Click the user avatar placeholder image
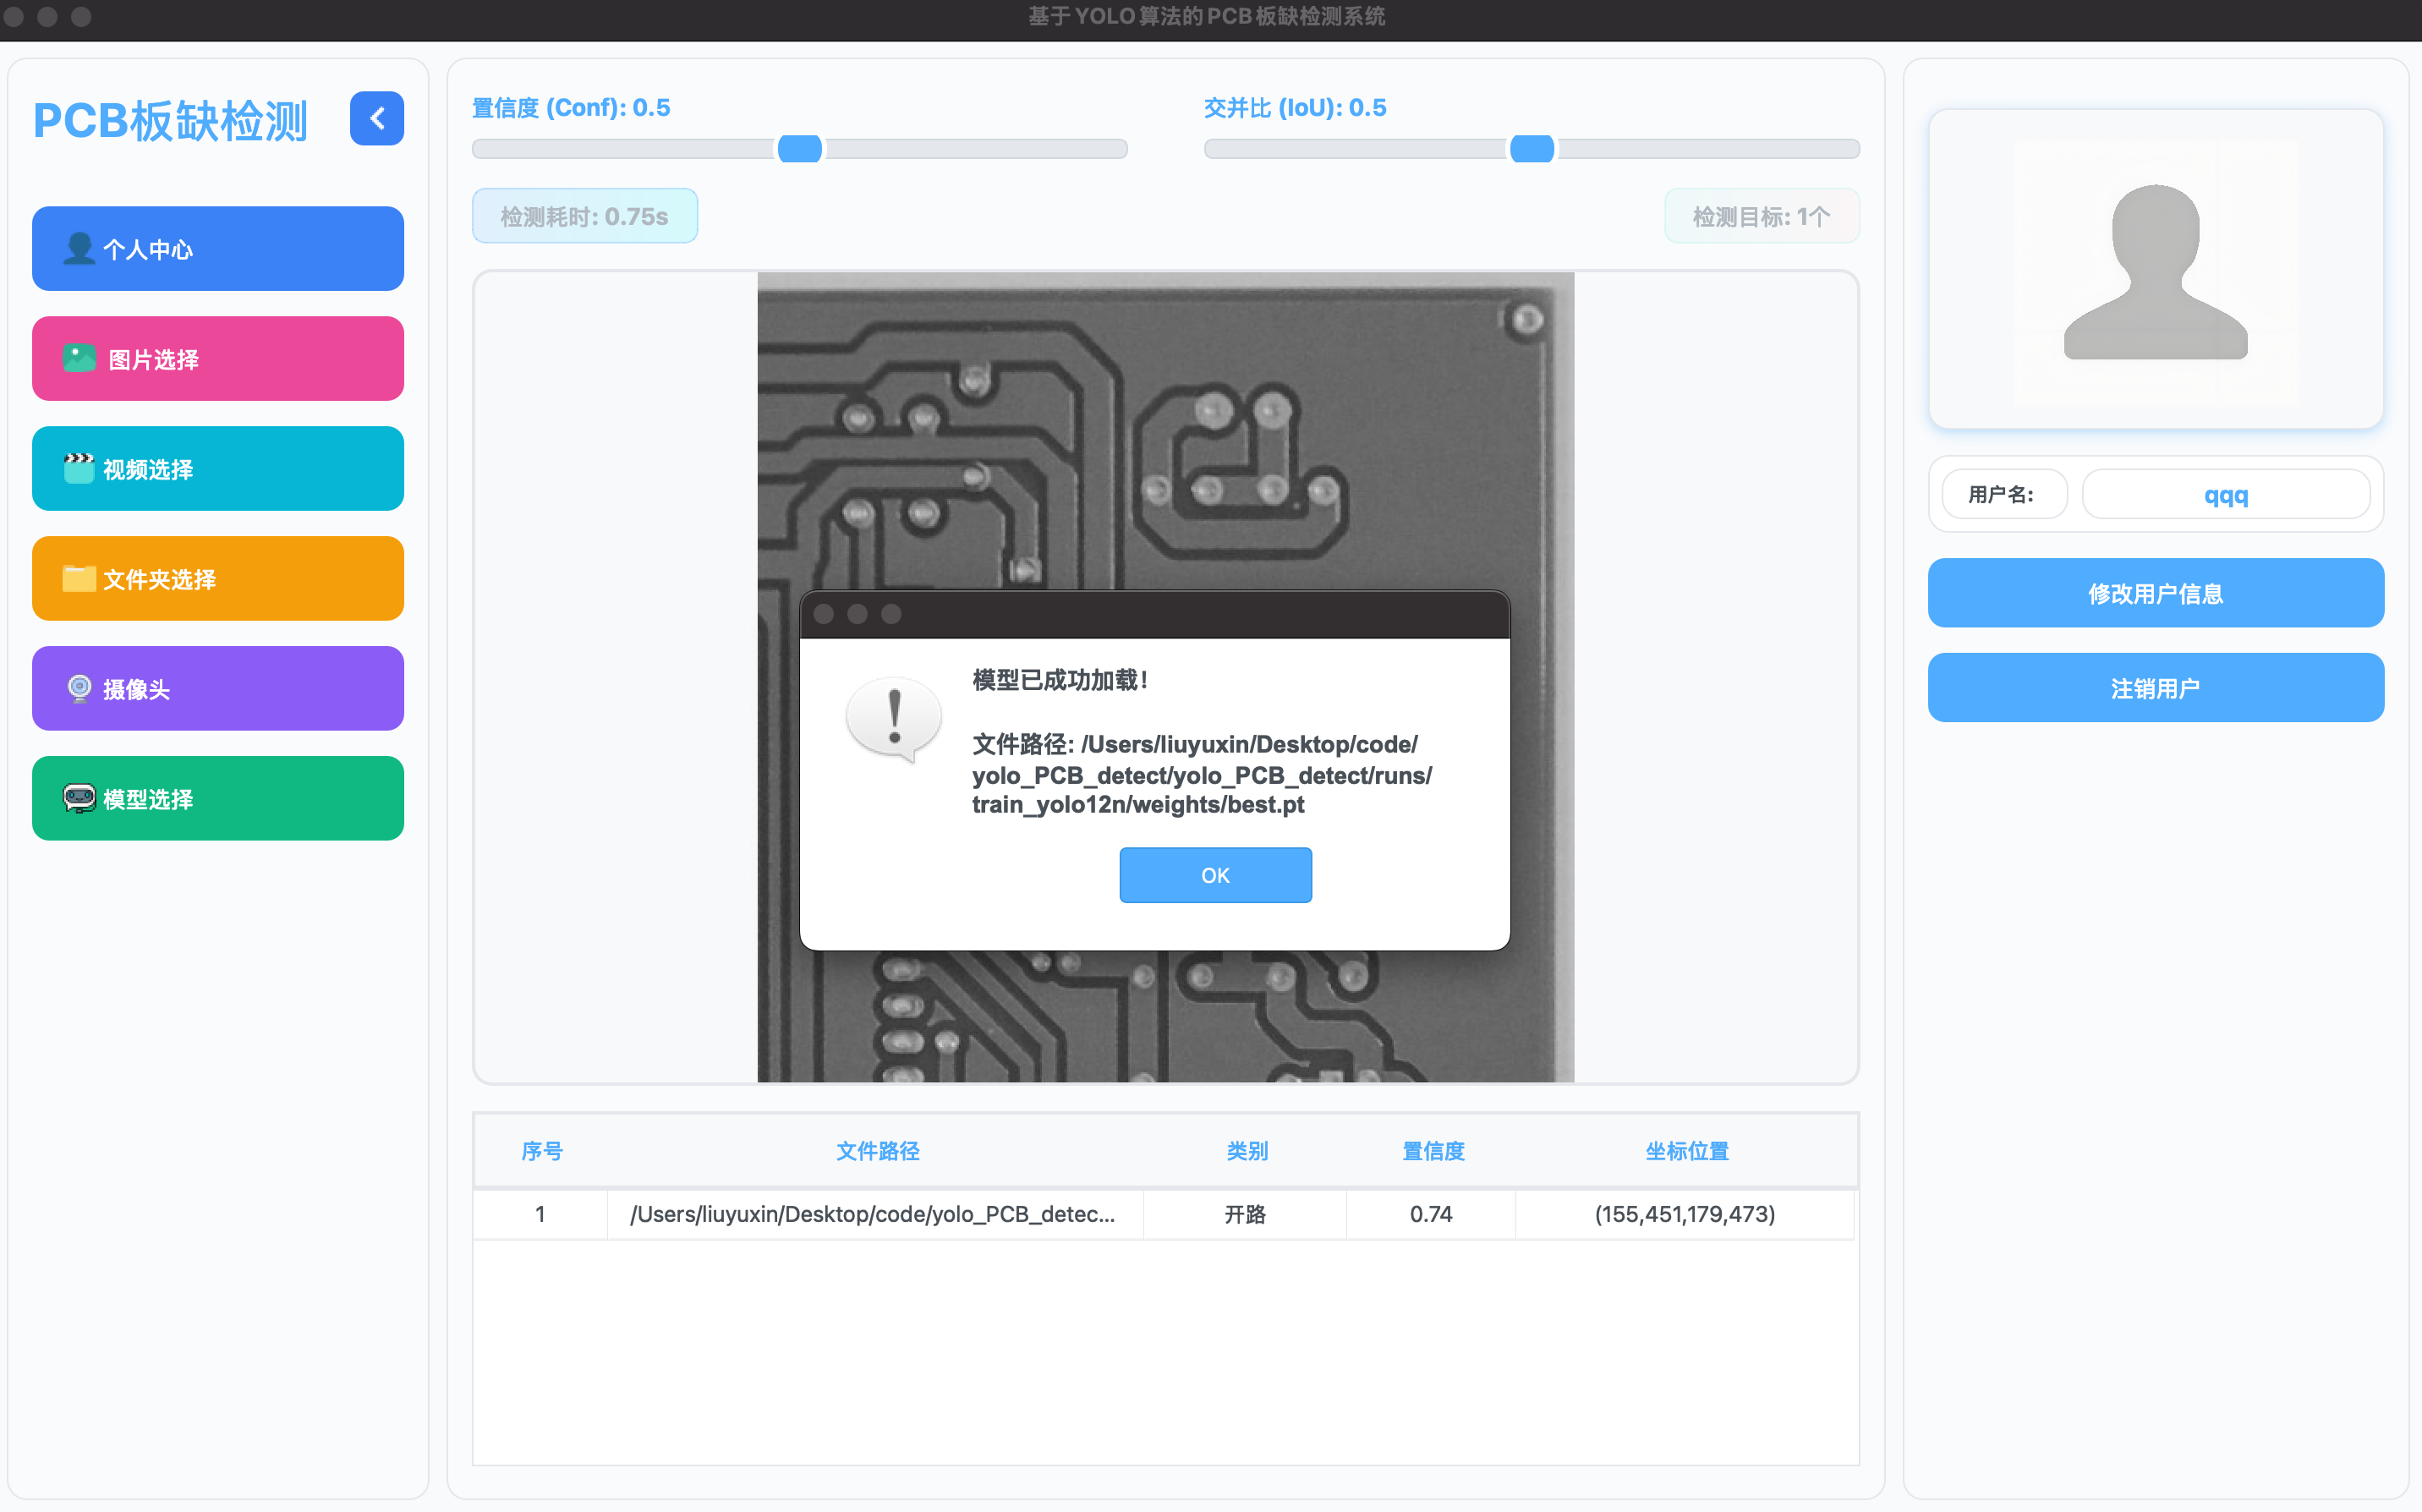The height and width of the screenshot is (1512, 2422). [x=2155, y=270]
